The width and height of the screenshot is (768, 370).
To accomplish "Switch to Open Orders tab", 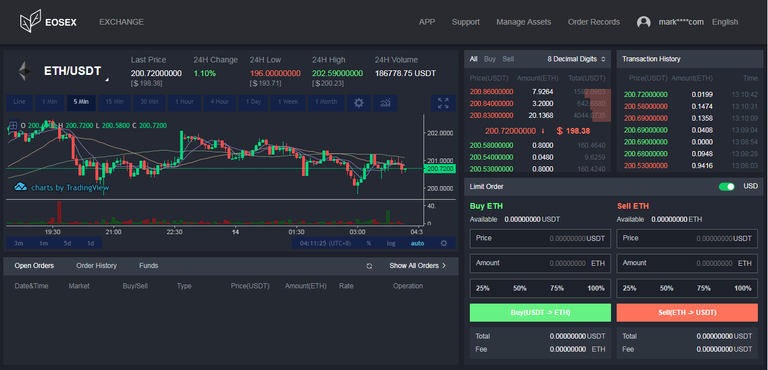I will click(x=34, y=266).
